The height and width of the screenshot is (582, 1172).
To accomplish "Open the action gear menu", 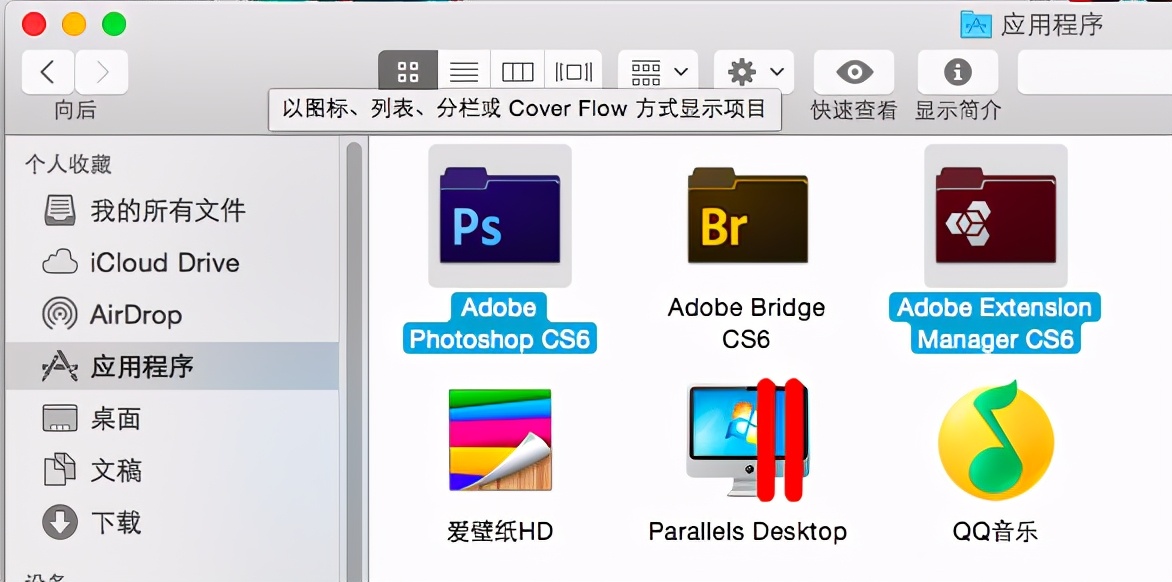I will (x=752, y=70).
